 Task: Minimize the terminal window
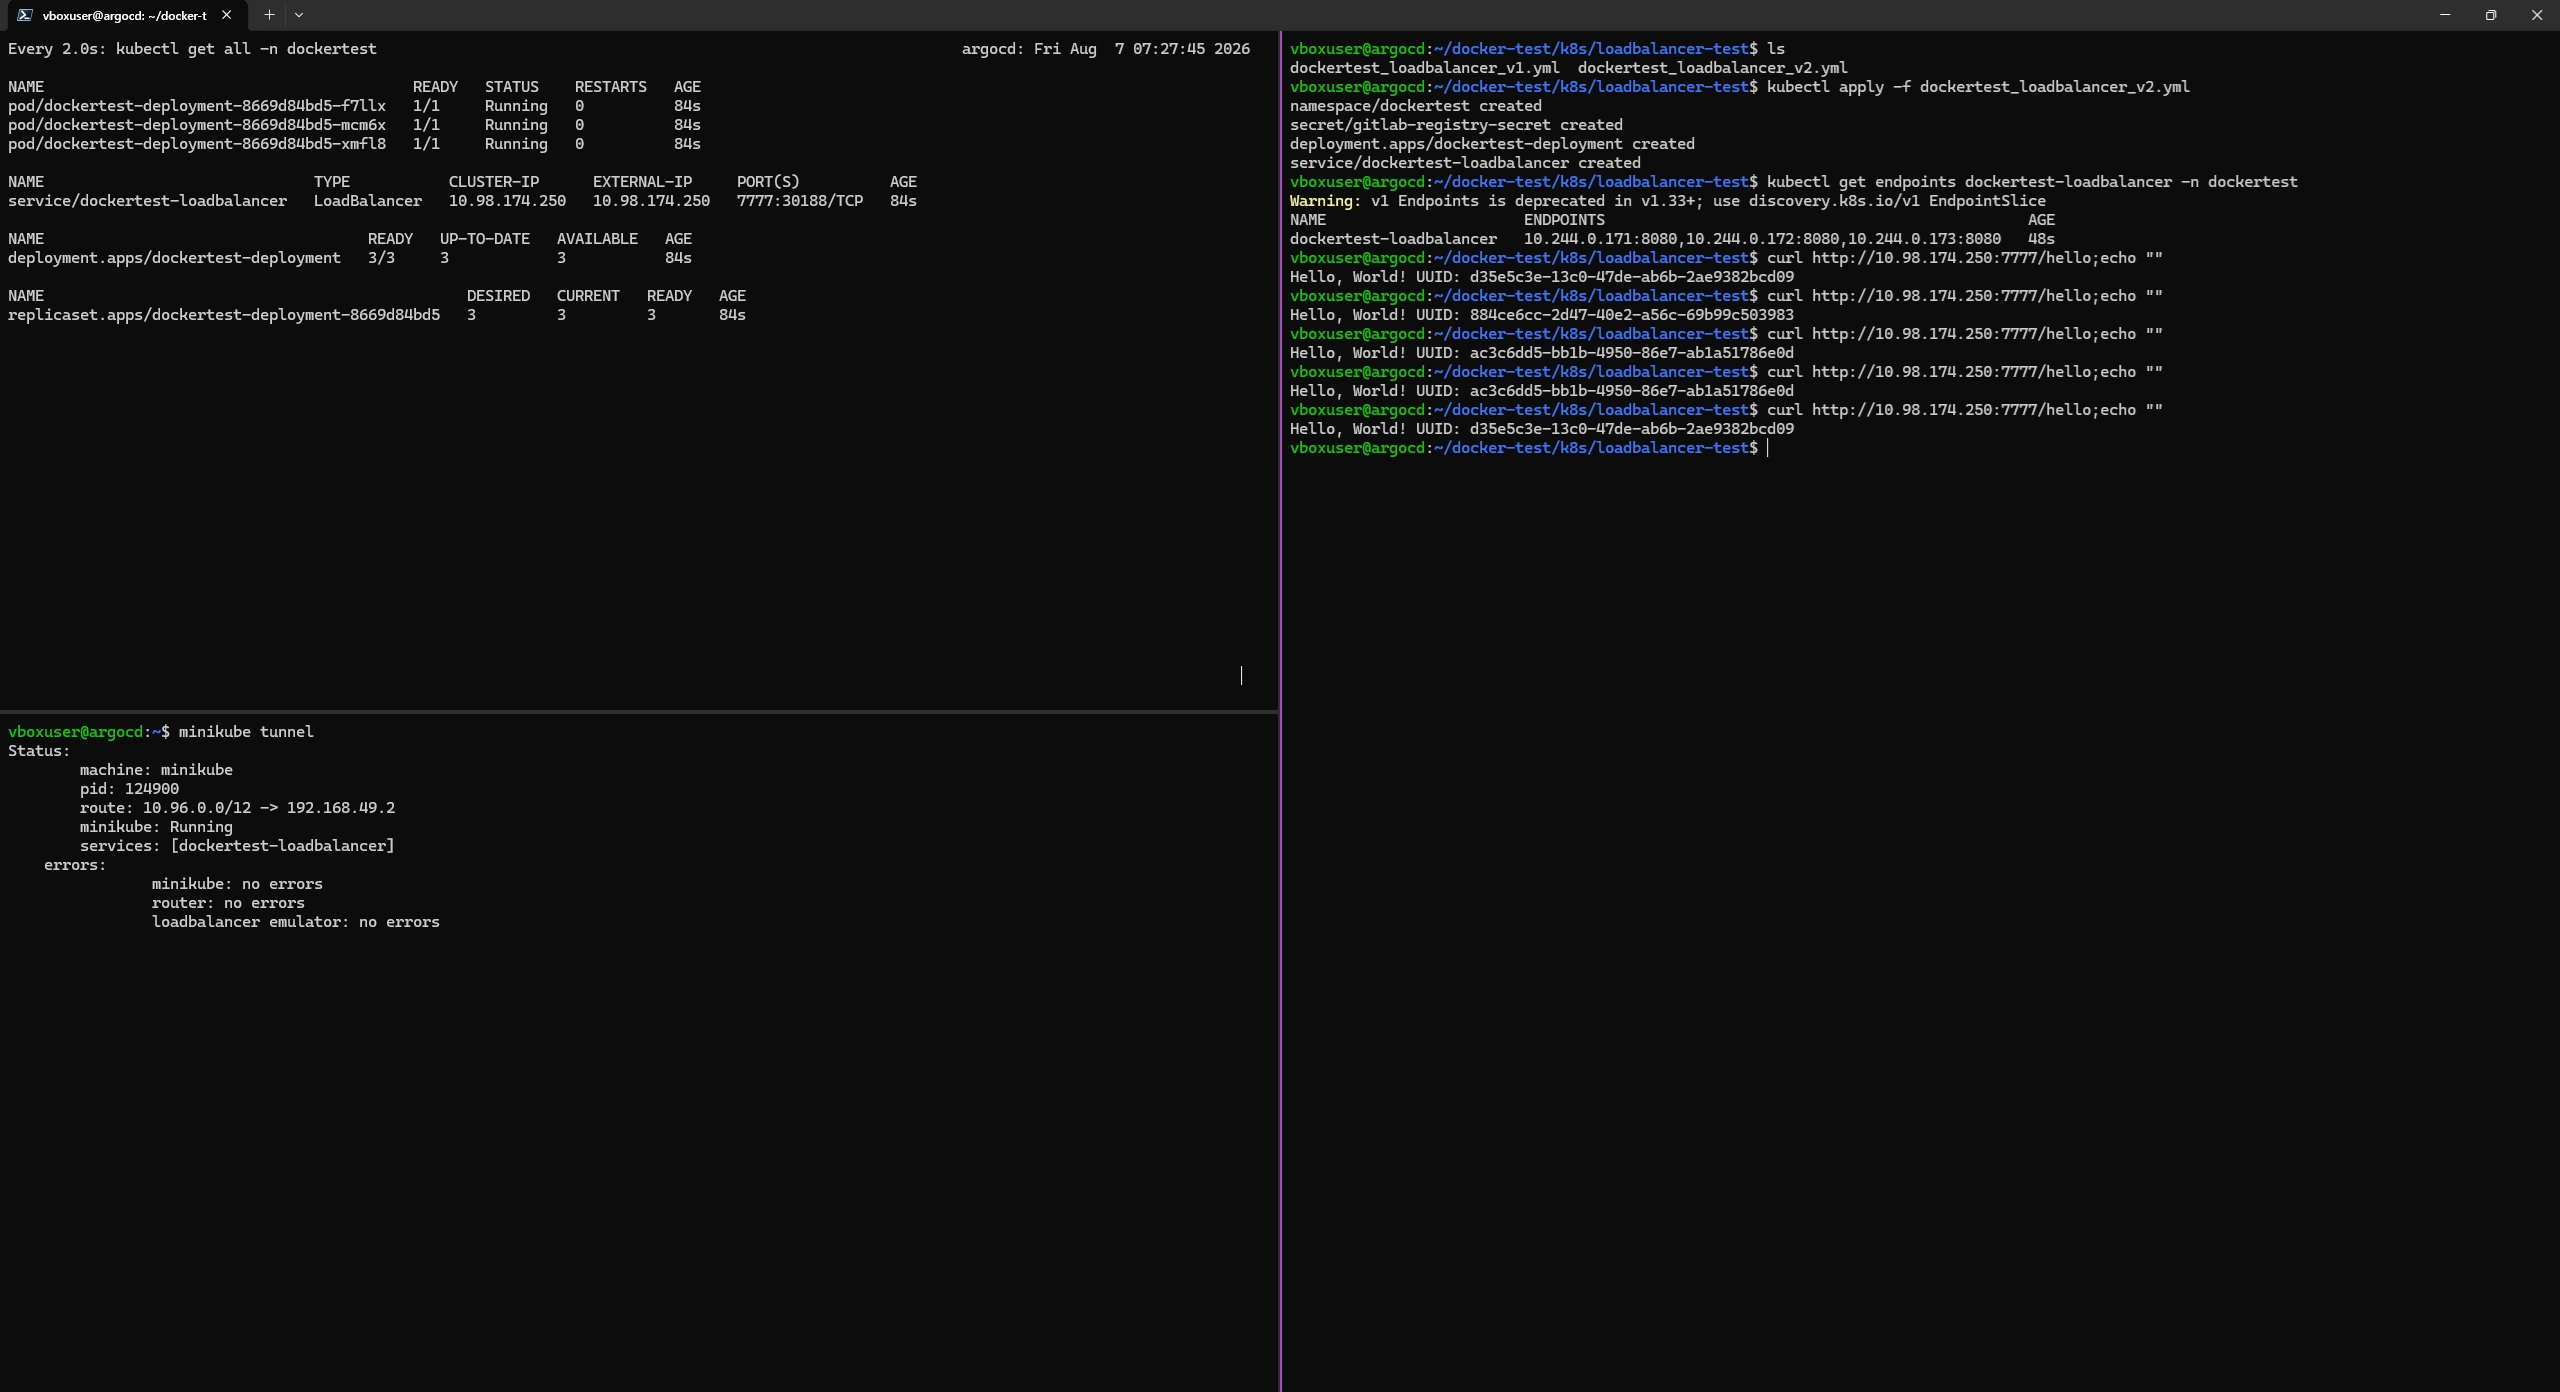click(2445, 15)
